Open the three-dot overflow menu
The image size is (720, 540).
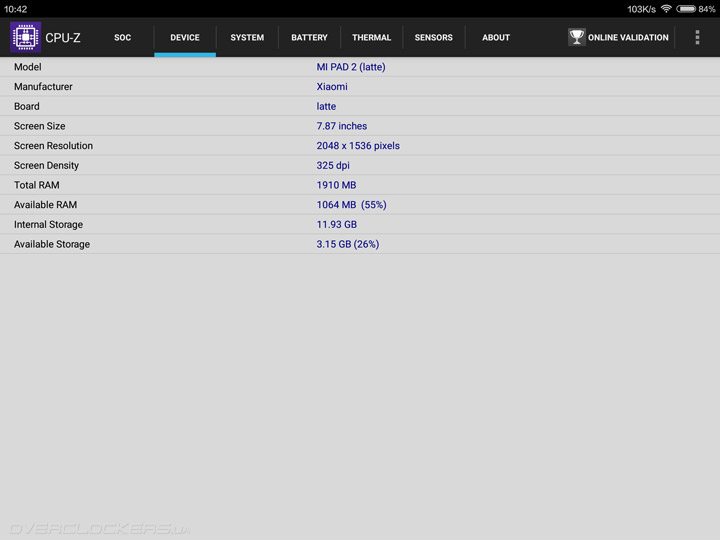coord(697,37)
